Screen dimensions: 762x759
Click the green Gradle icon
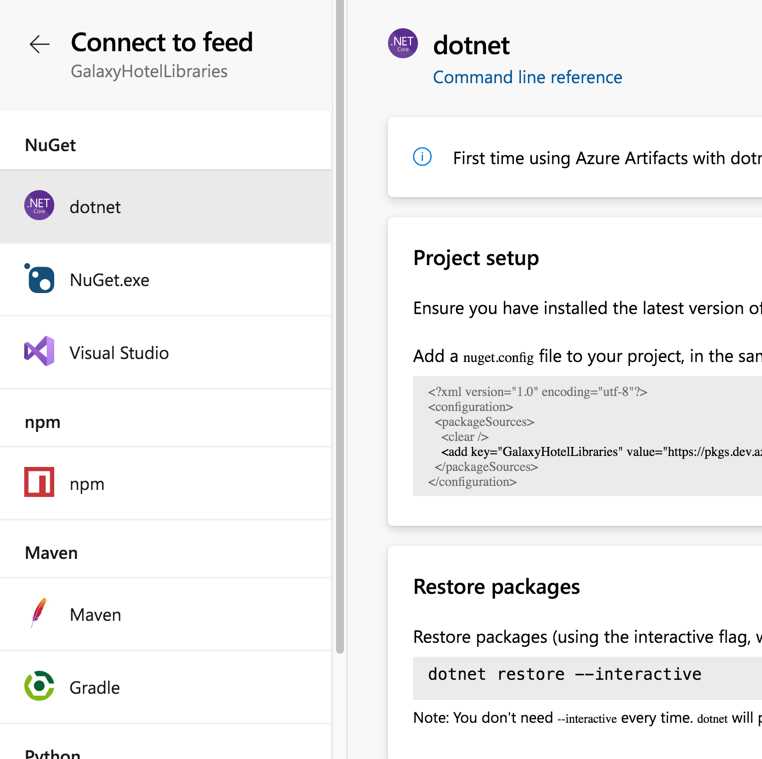pos(39,686)
